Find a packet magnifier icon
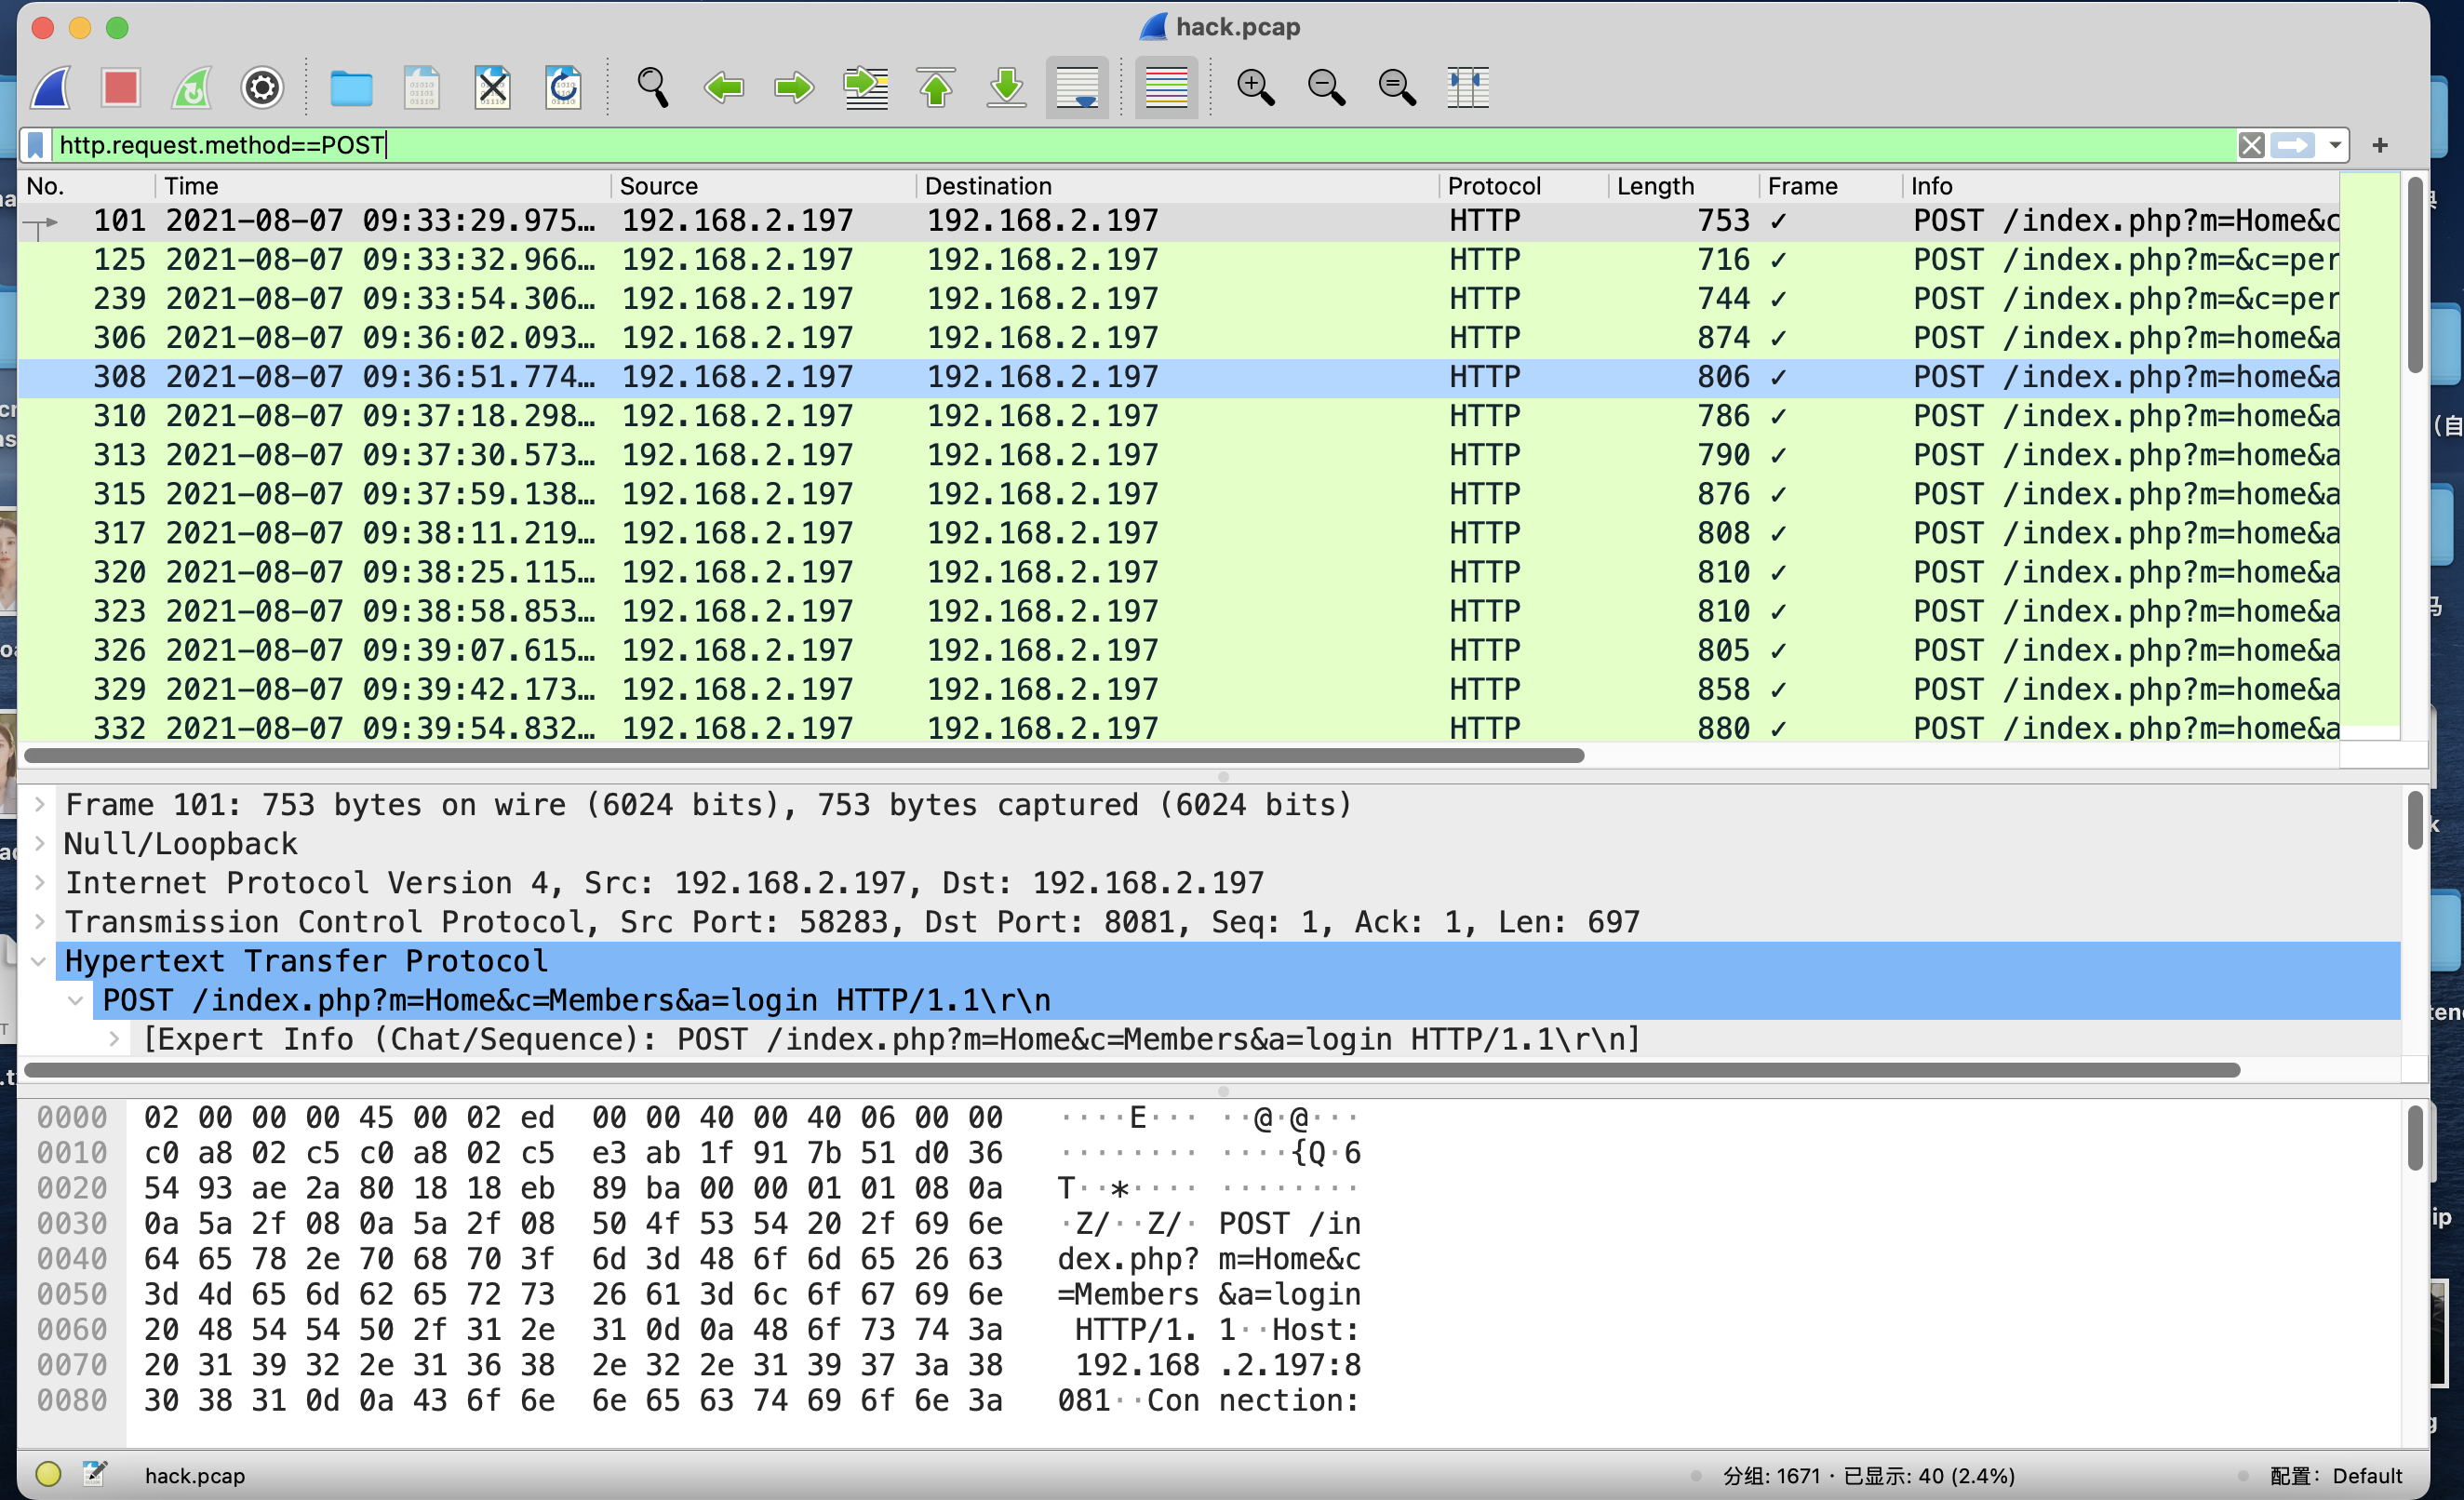The width and height of the screenshot is (2464, 1500). [x=653, y=88]
